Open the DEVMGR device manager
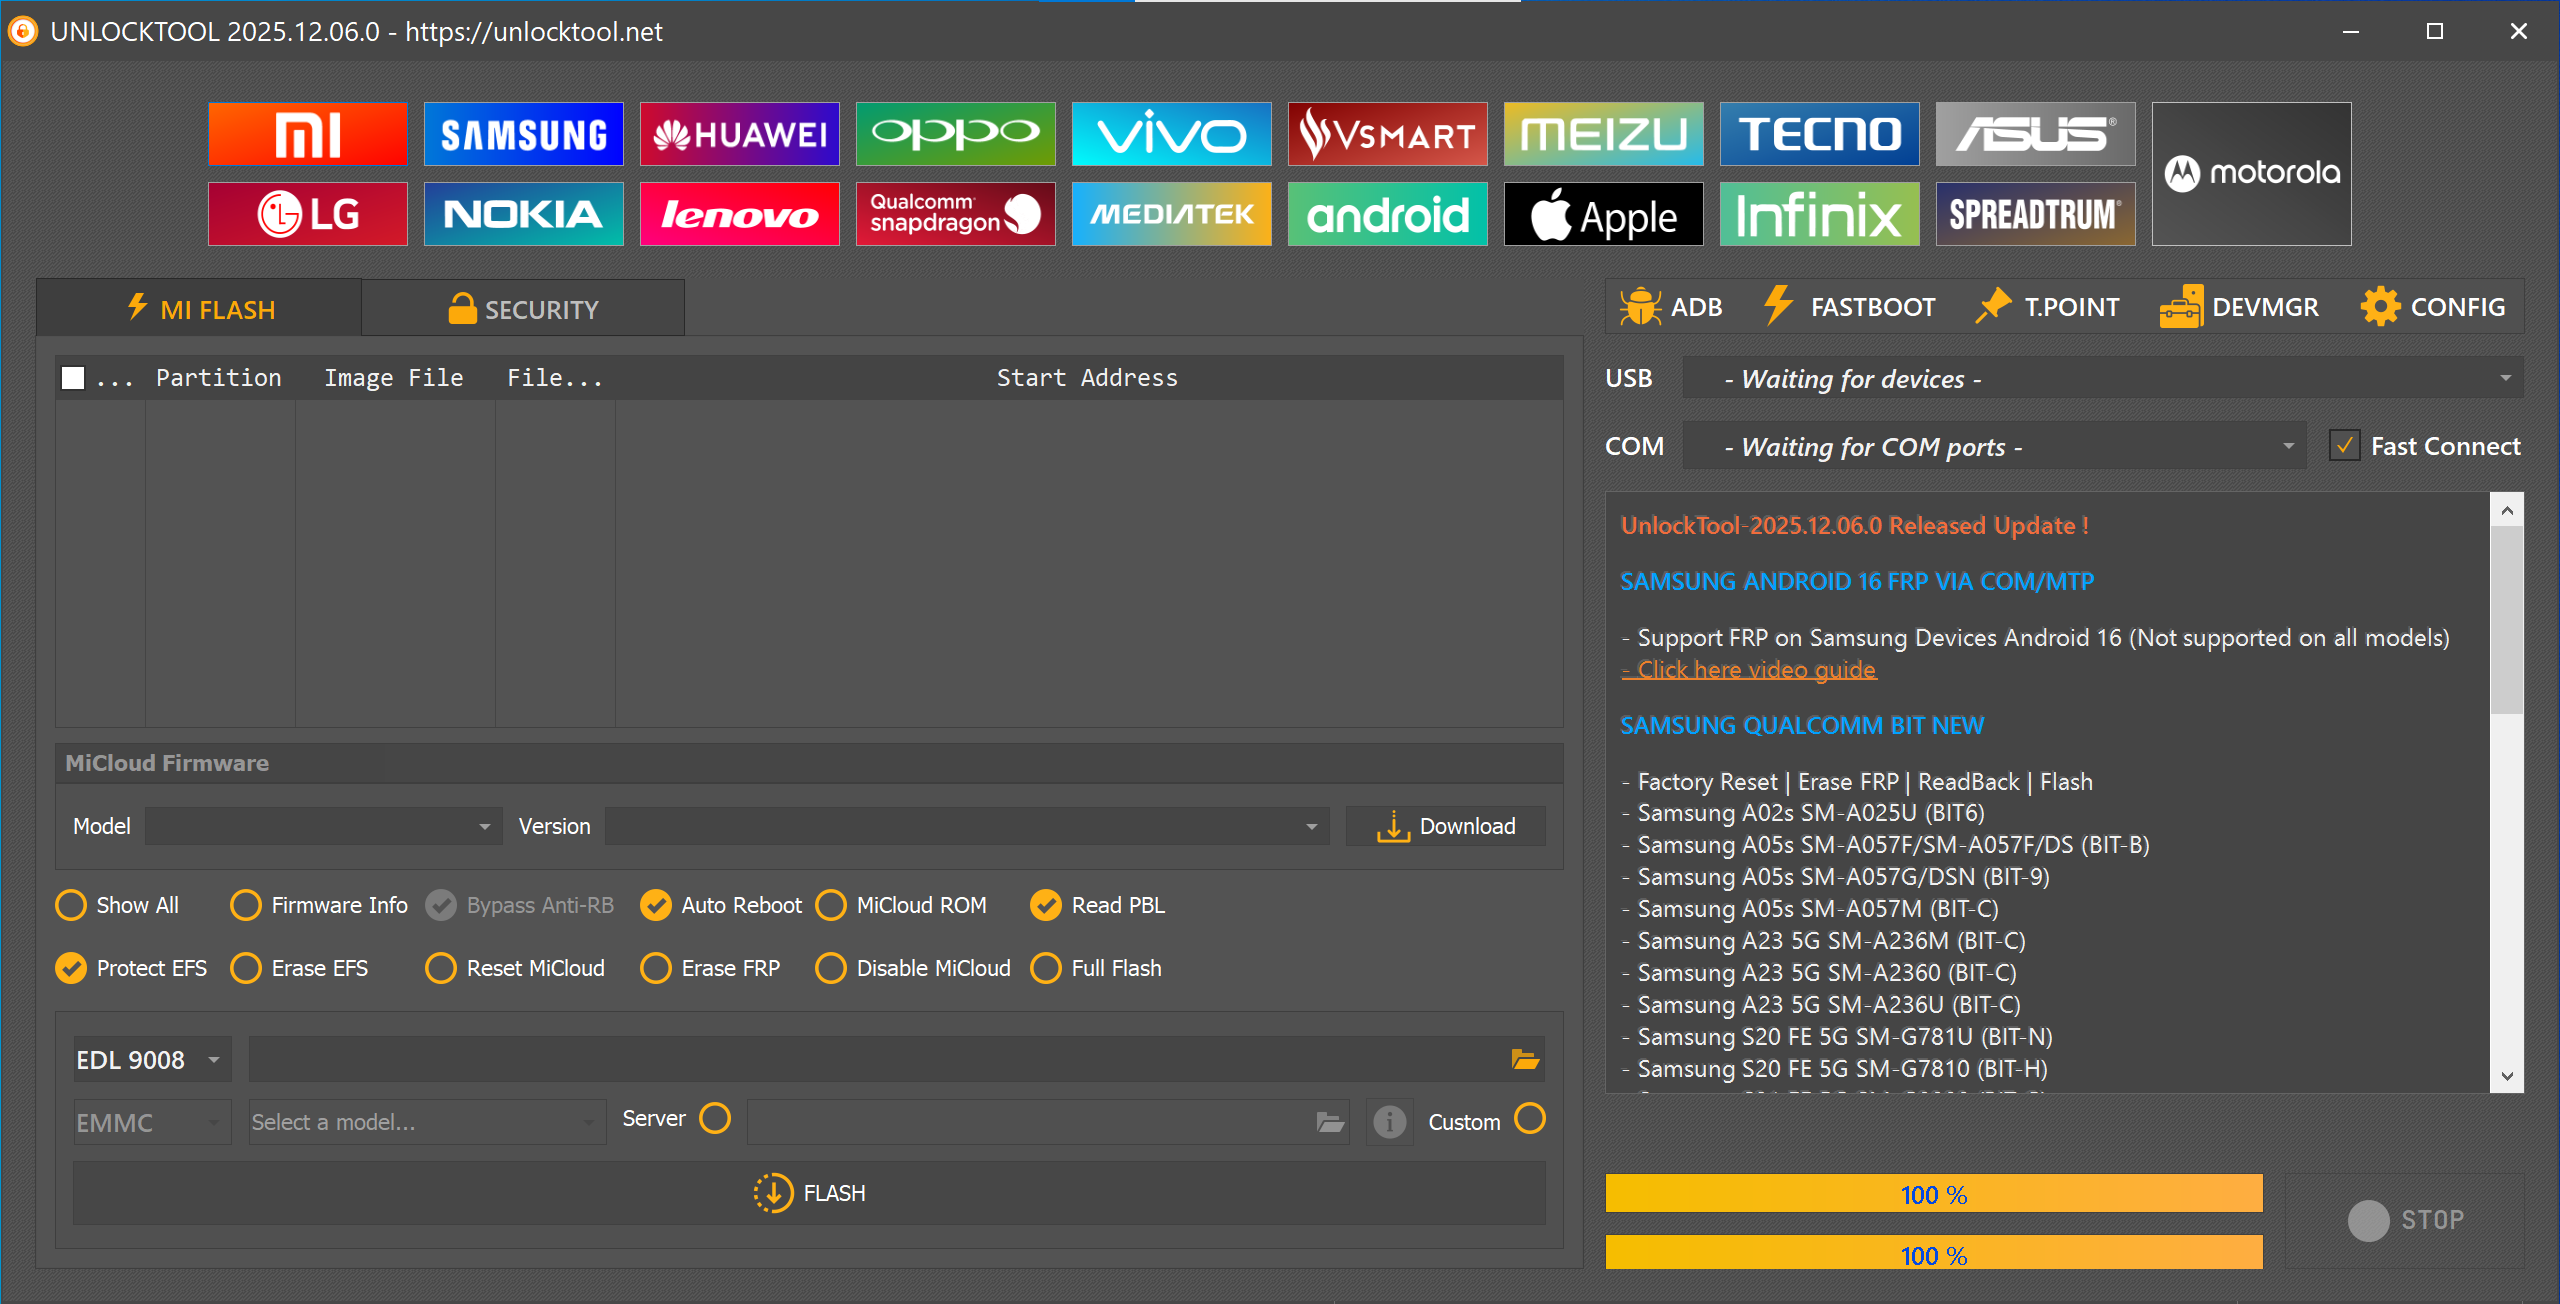2560x1304 pixels. point(2239,307)
